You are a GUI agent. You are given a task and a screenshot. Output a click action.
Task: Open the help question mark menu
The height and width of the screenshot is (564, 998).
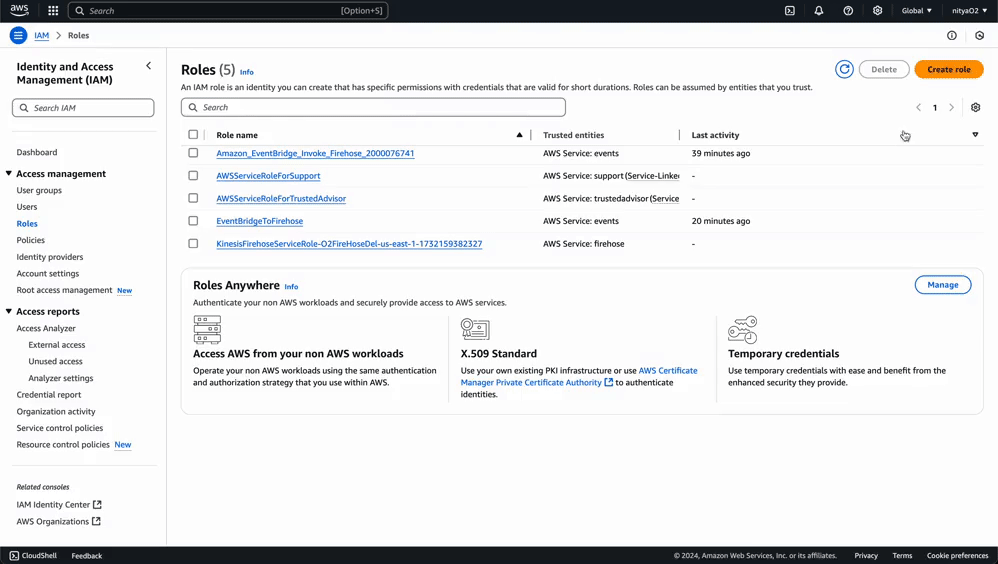point(848,11)
